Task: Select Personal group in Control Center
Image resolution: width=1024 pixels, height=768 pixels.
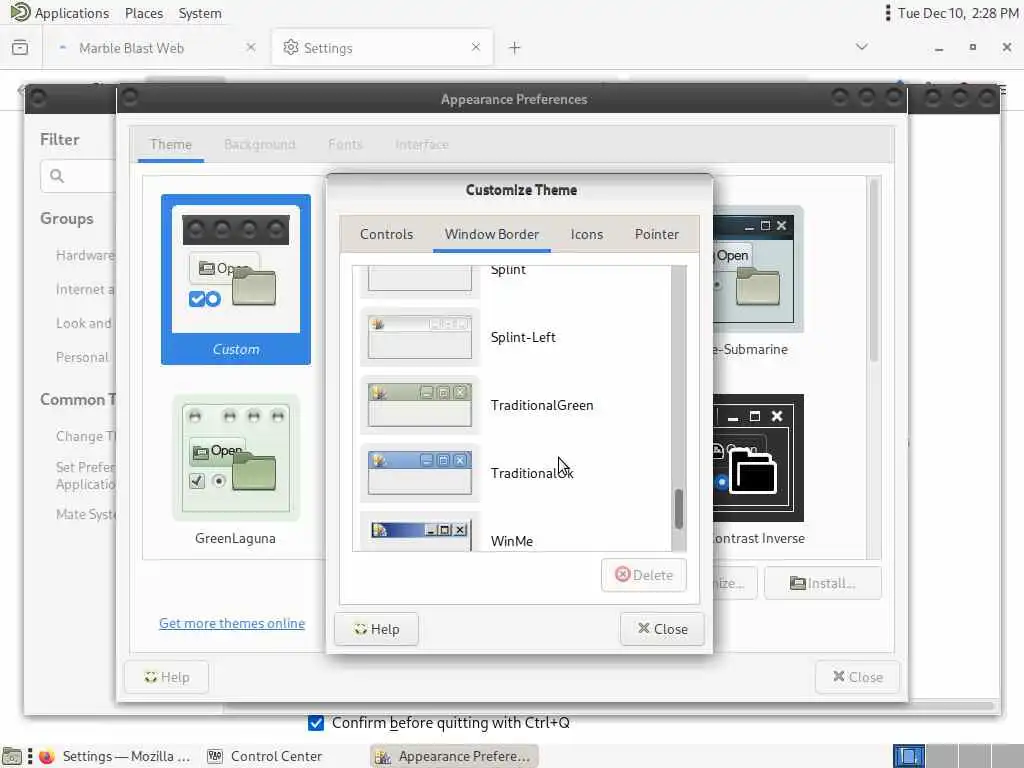Action: pos(82,357)
